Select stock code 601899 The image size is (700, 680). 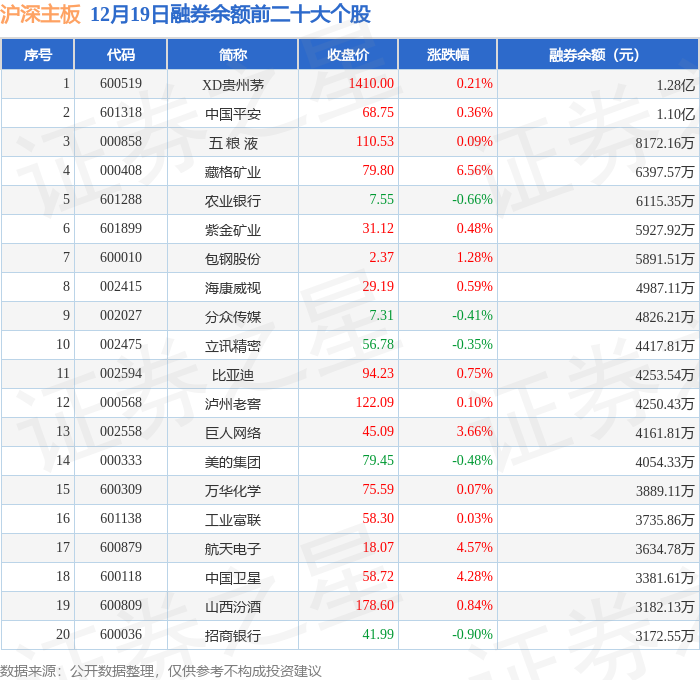point(121,229)
